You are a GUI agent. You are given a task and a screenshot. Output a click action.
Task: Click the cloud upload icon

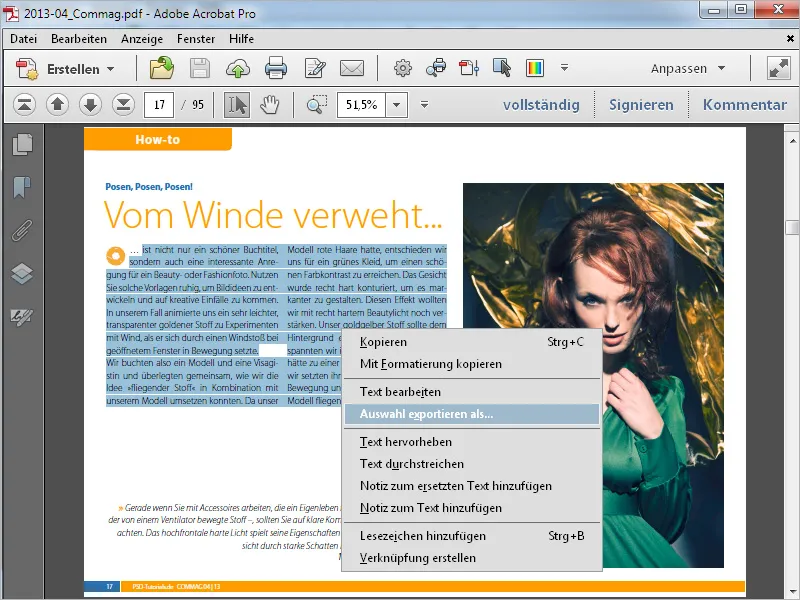coord(238,68)
